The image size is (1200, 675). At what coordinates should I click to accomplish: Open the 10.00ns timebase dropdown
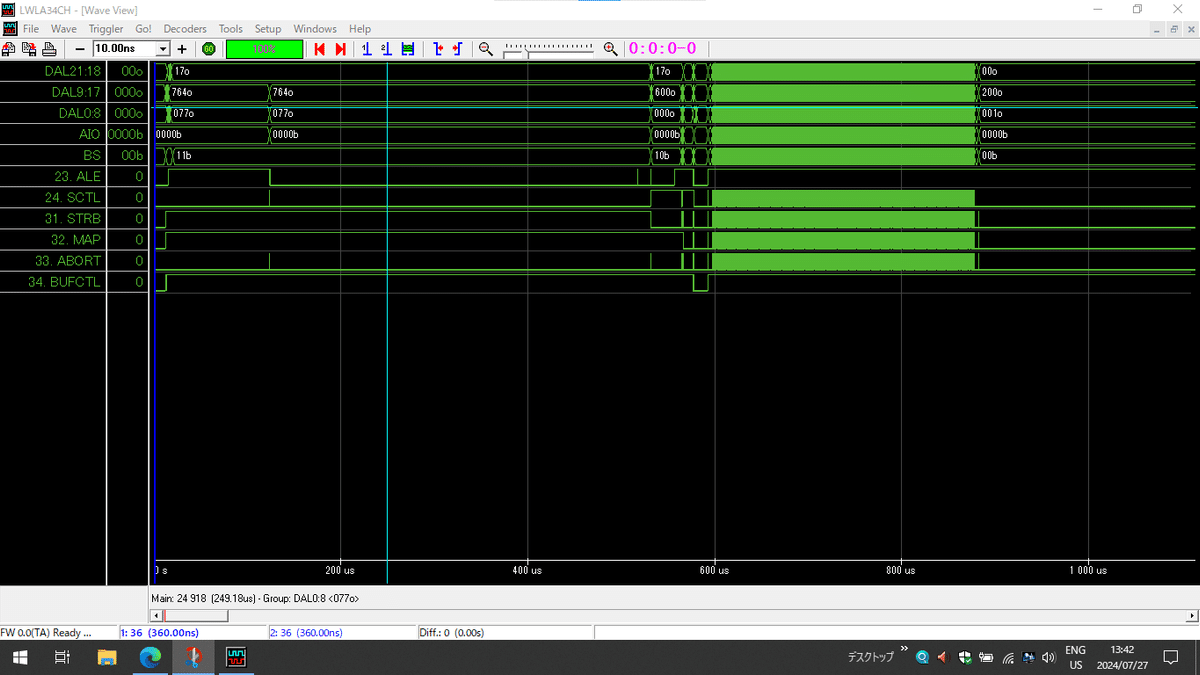pyautogui.click(x=163, y=48)
